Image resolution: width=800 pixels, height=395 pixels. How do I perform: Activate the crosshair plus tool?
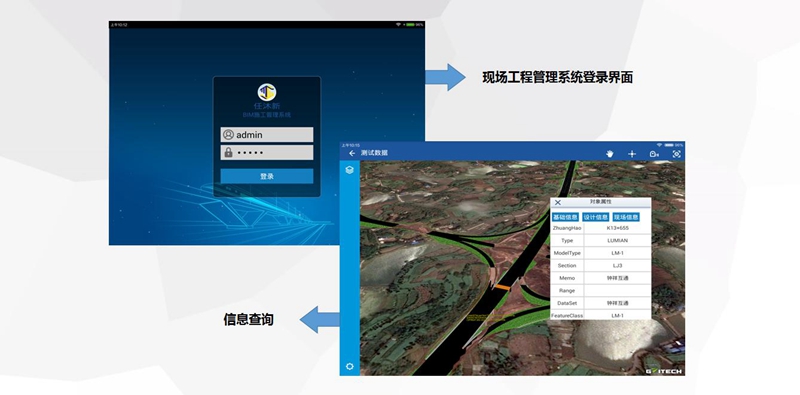(632, 154)
